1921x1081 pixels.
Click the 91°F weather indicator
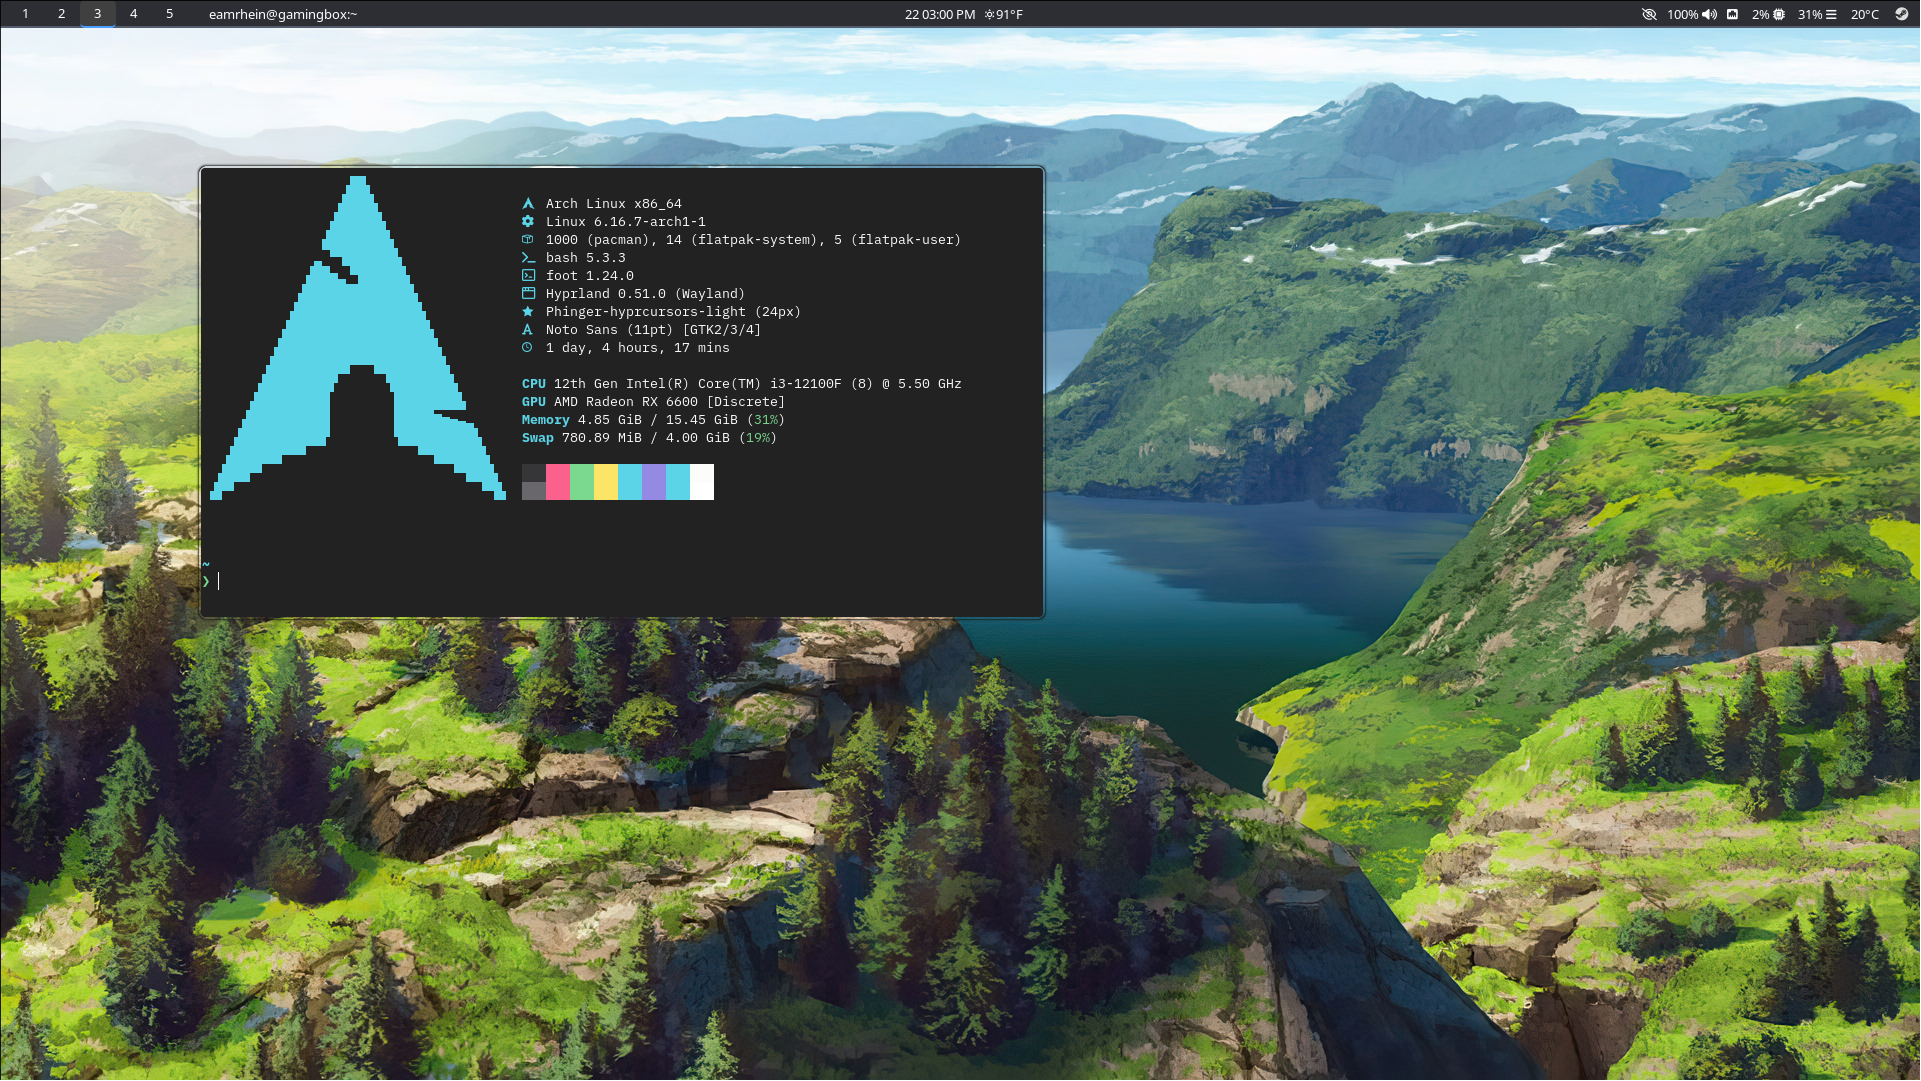pyautogui.click(x=1004, y=14)
